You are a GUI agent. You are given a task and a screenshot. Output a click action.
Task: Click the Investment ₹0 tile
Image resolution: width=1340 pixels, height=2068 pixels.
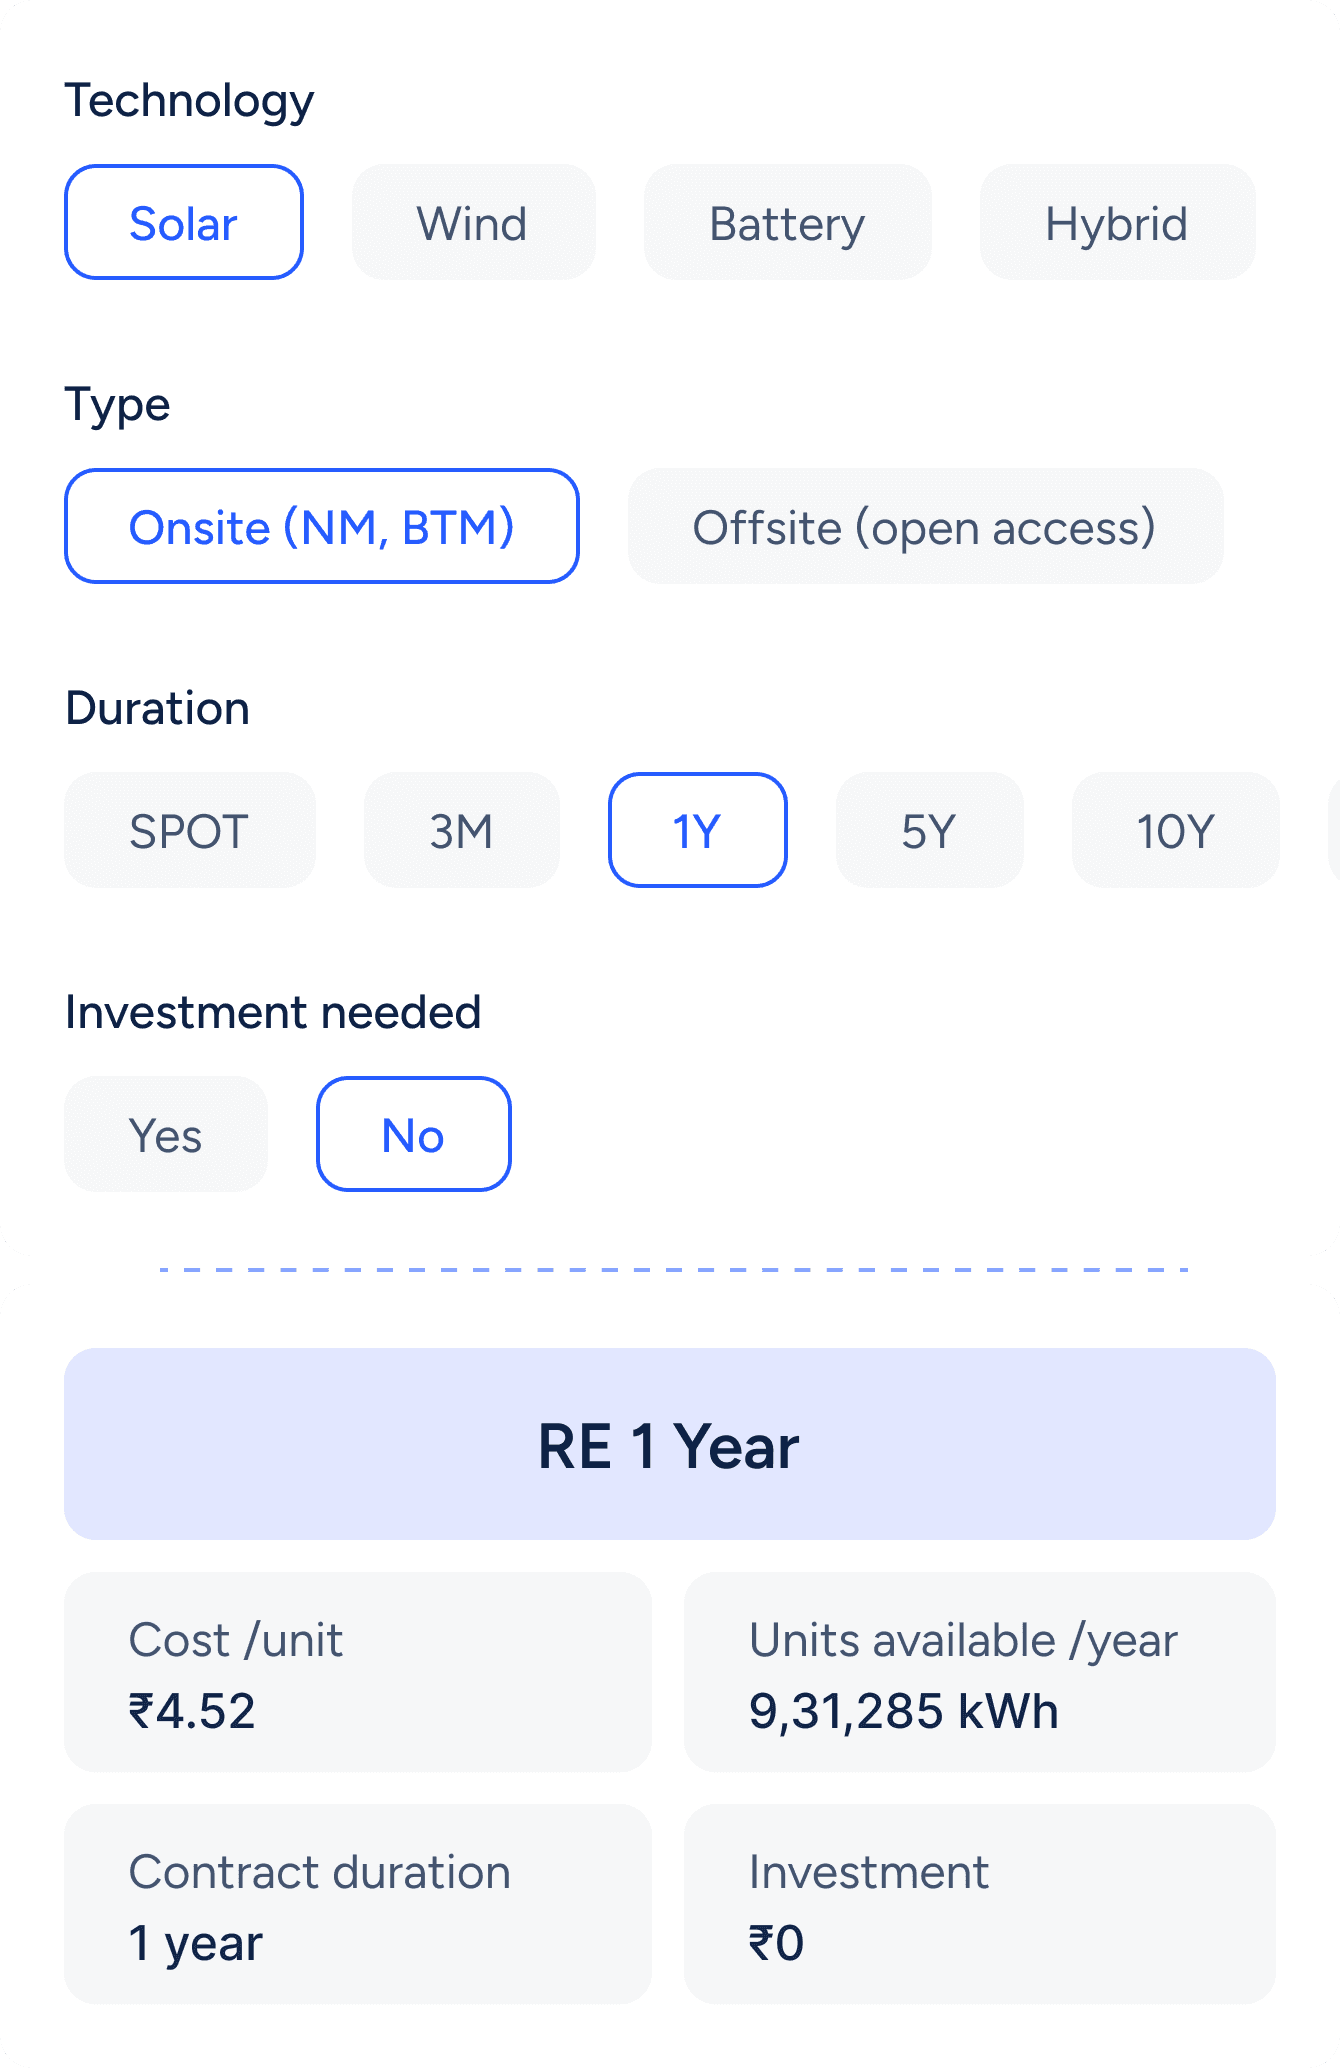(x=980, y=1903)
